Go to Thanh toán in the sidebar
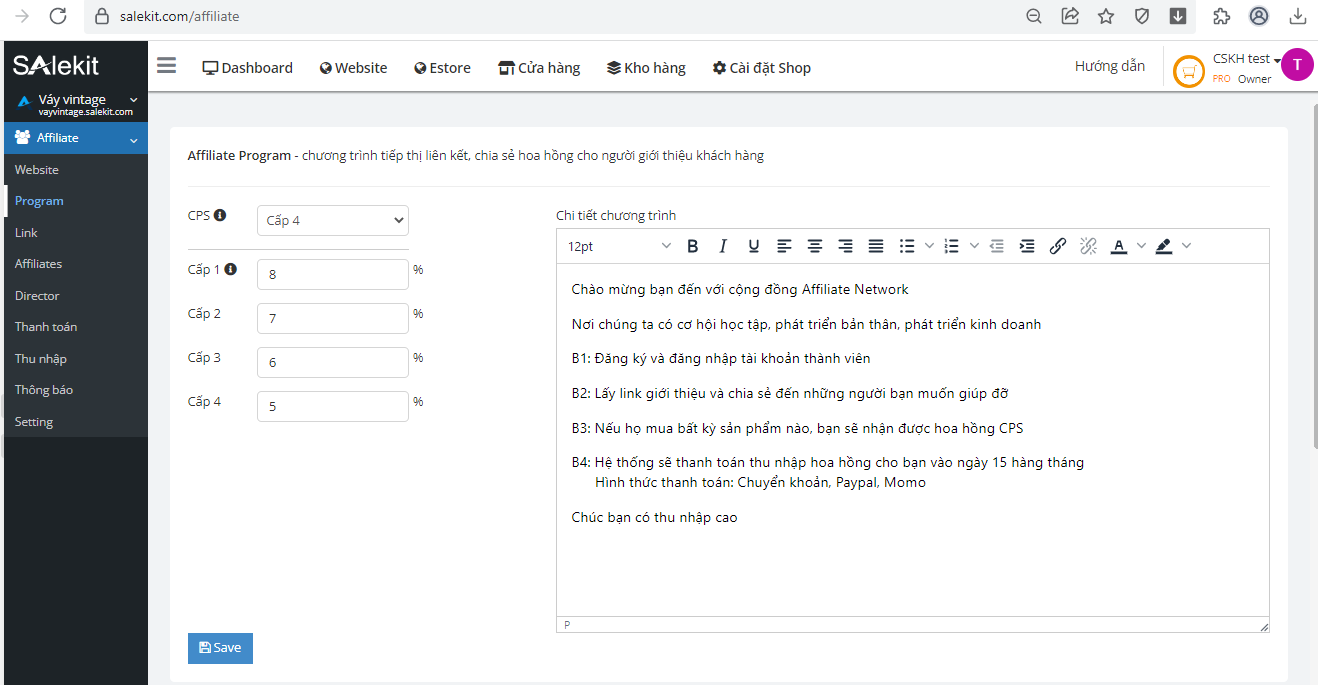This screenshot has height=685, width=1318. [46, 327]
